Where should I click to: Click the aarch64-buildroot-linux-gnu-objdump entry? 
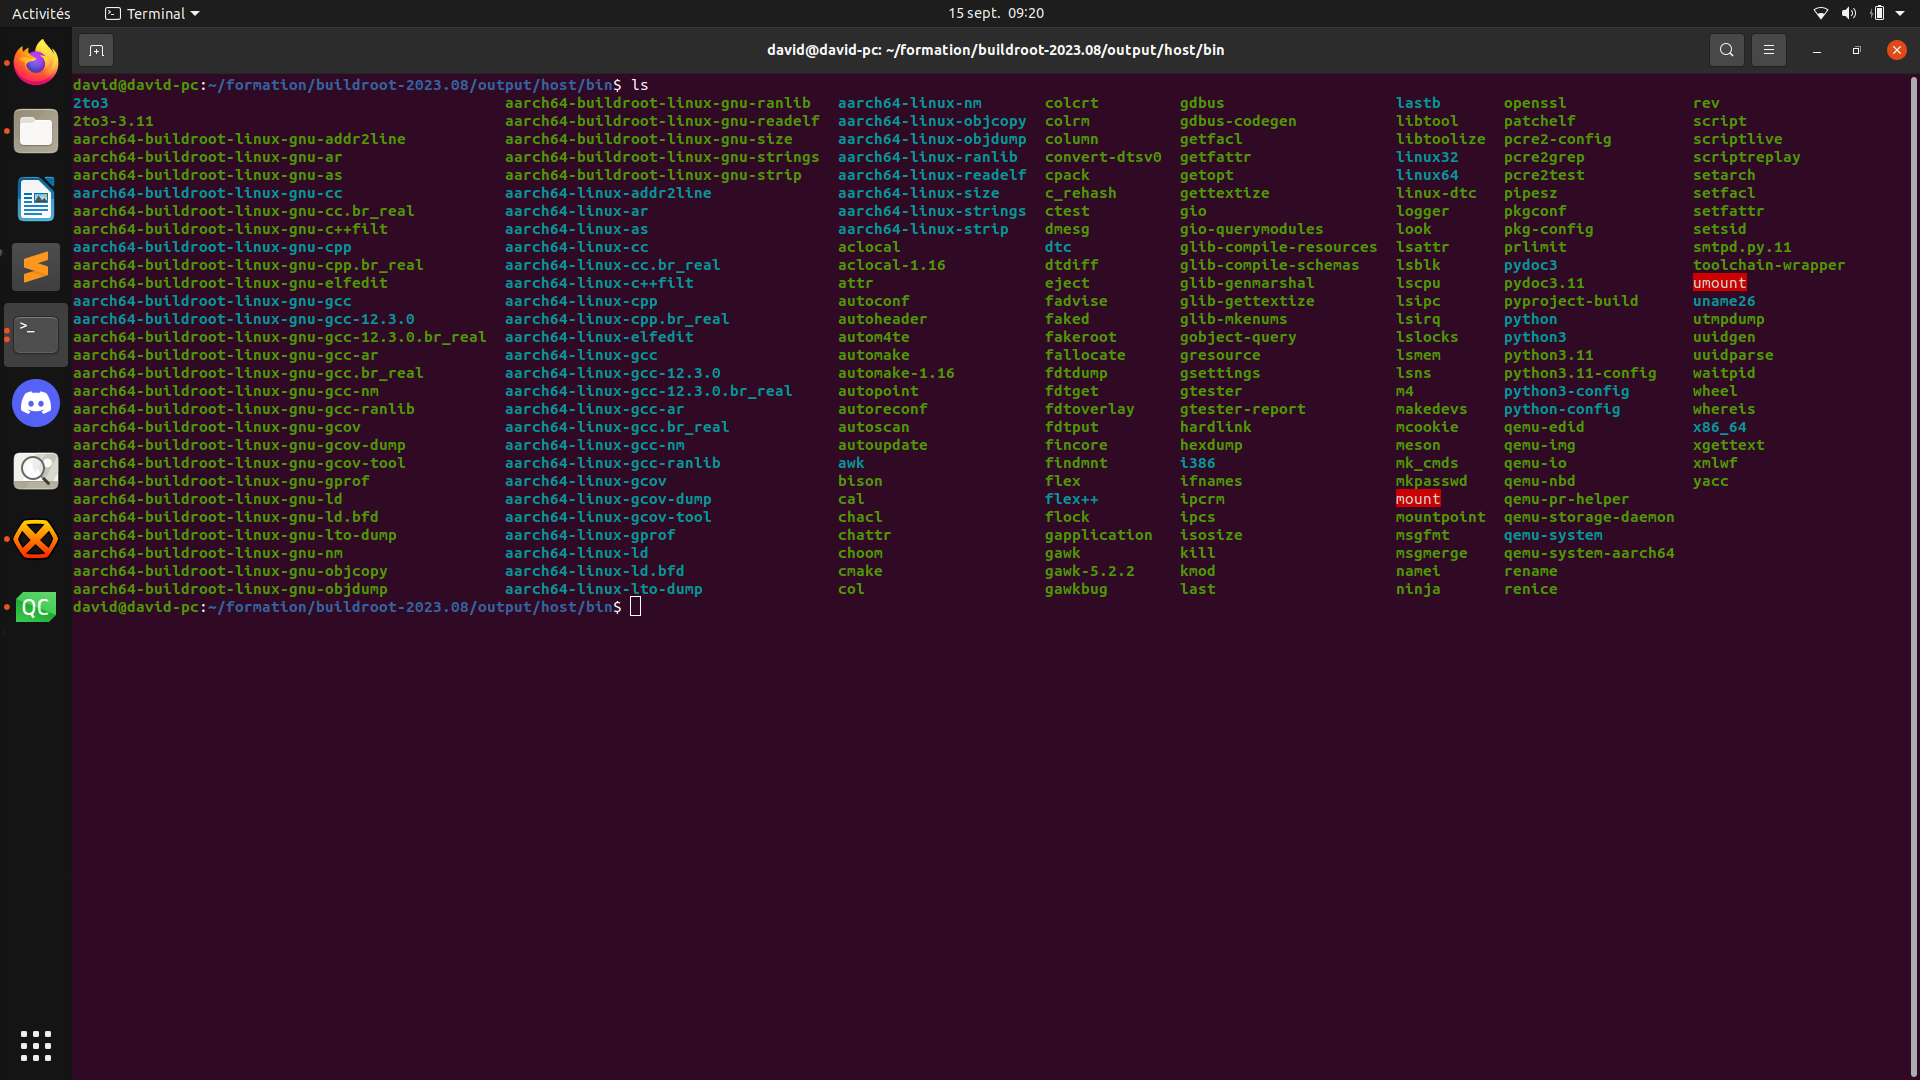[230, 589]
